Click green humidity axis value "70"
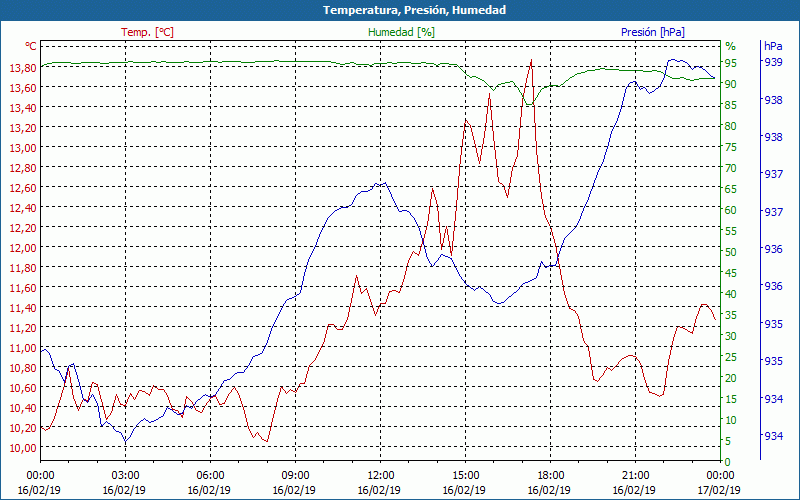Image resolution: width=800 pixels, height=500 pixels. 731,168
